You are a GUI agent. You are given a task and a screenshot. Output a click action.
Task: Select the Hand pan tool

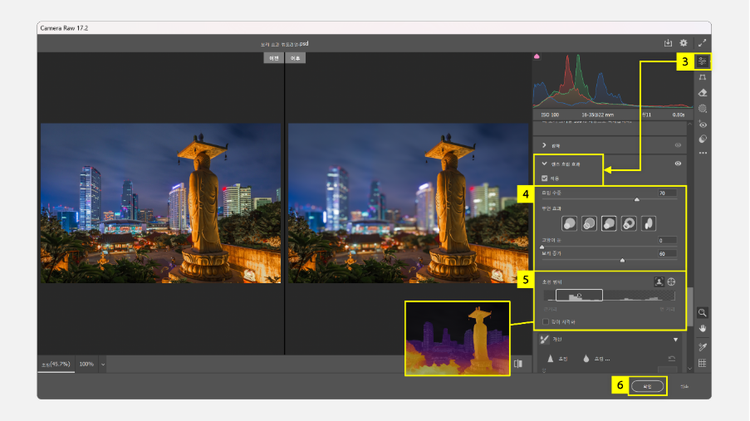[x=702, y=328]
